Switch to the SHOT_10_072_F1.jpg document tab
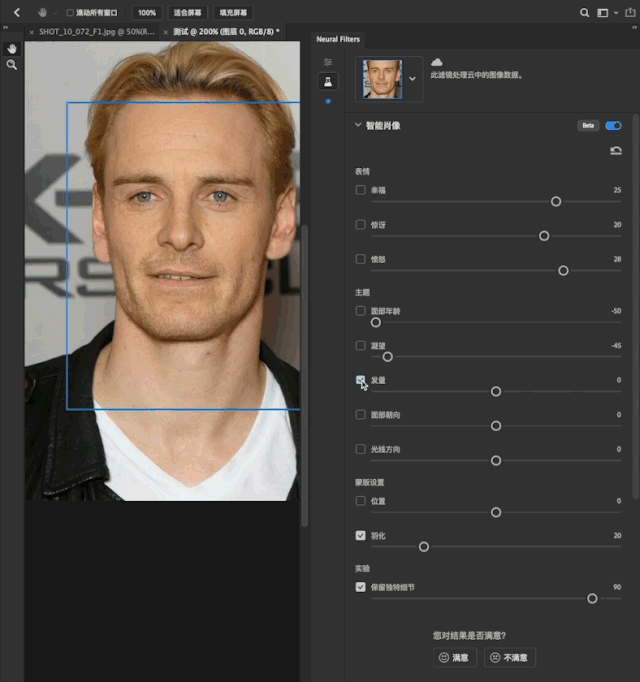This screenshot has height=682, width=640. pos(95,32)
